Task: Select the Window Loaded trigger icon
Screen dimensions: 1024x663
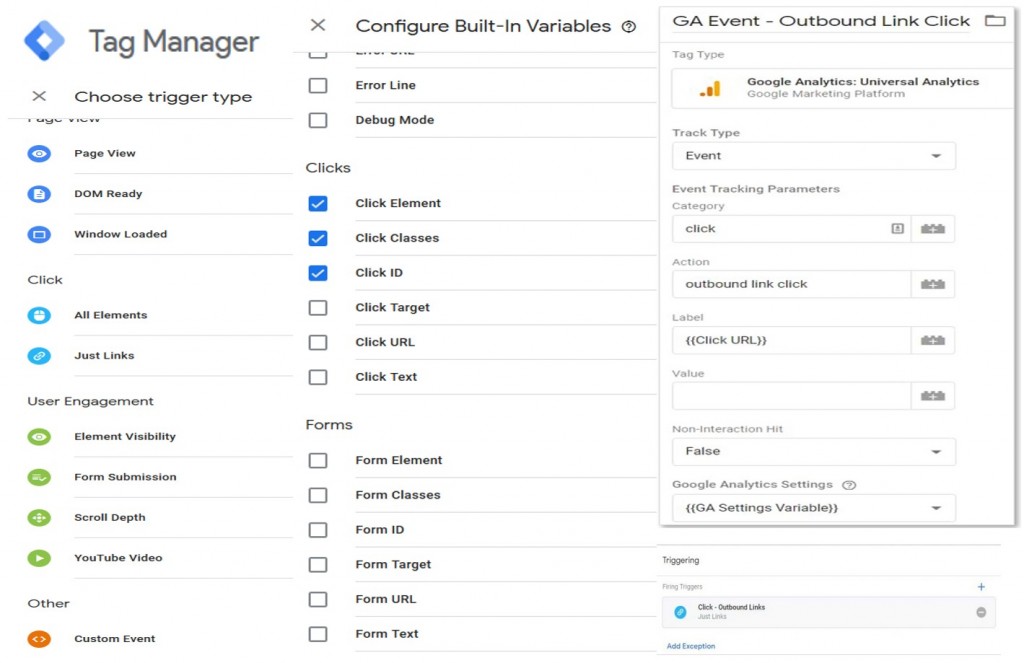Action: pyautogui.click(x=39, y=234)
